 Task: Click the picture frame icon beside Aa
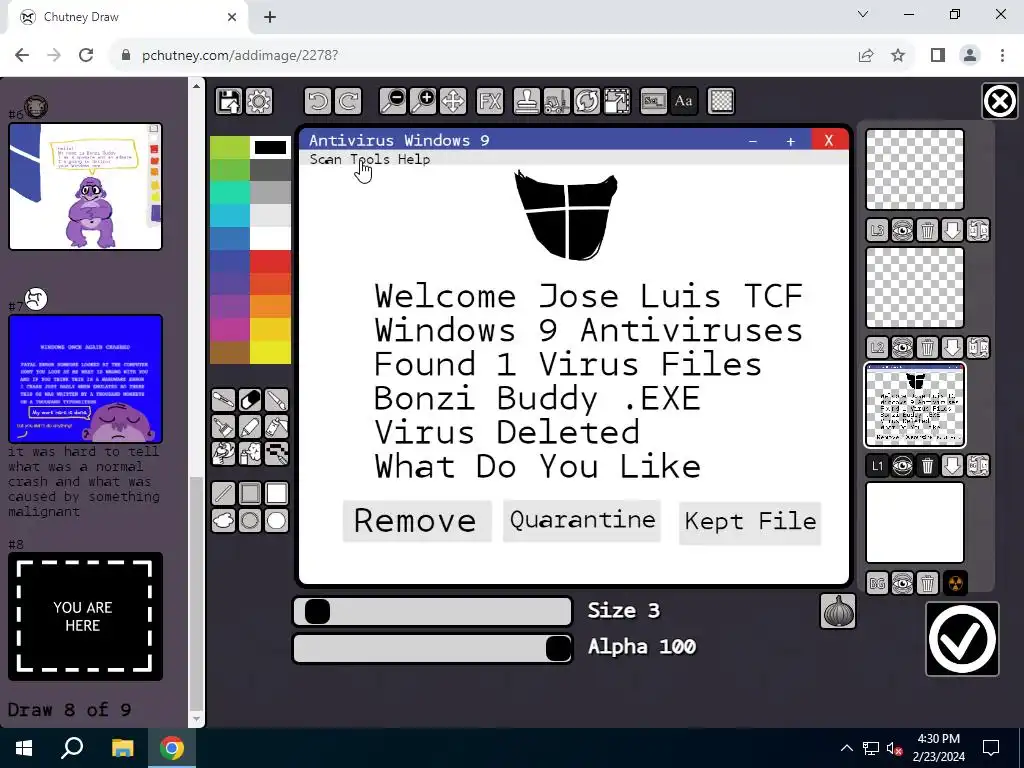pyautogui.click(x=654, y=101)
